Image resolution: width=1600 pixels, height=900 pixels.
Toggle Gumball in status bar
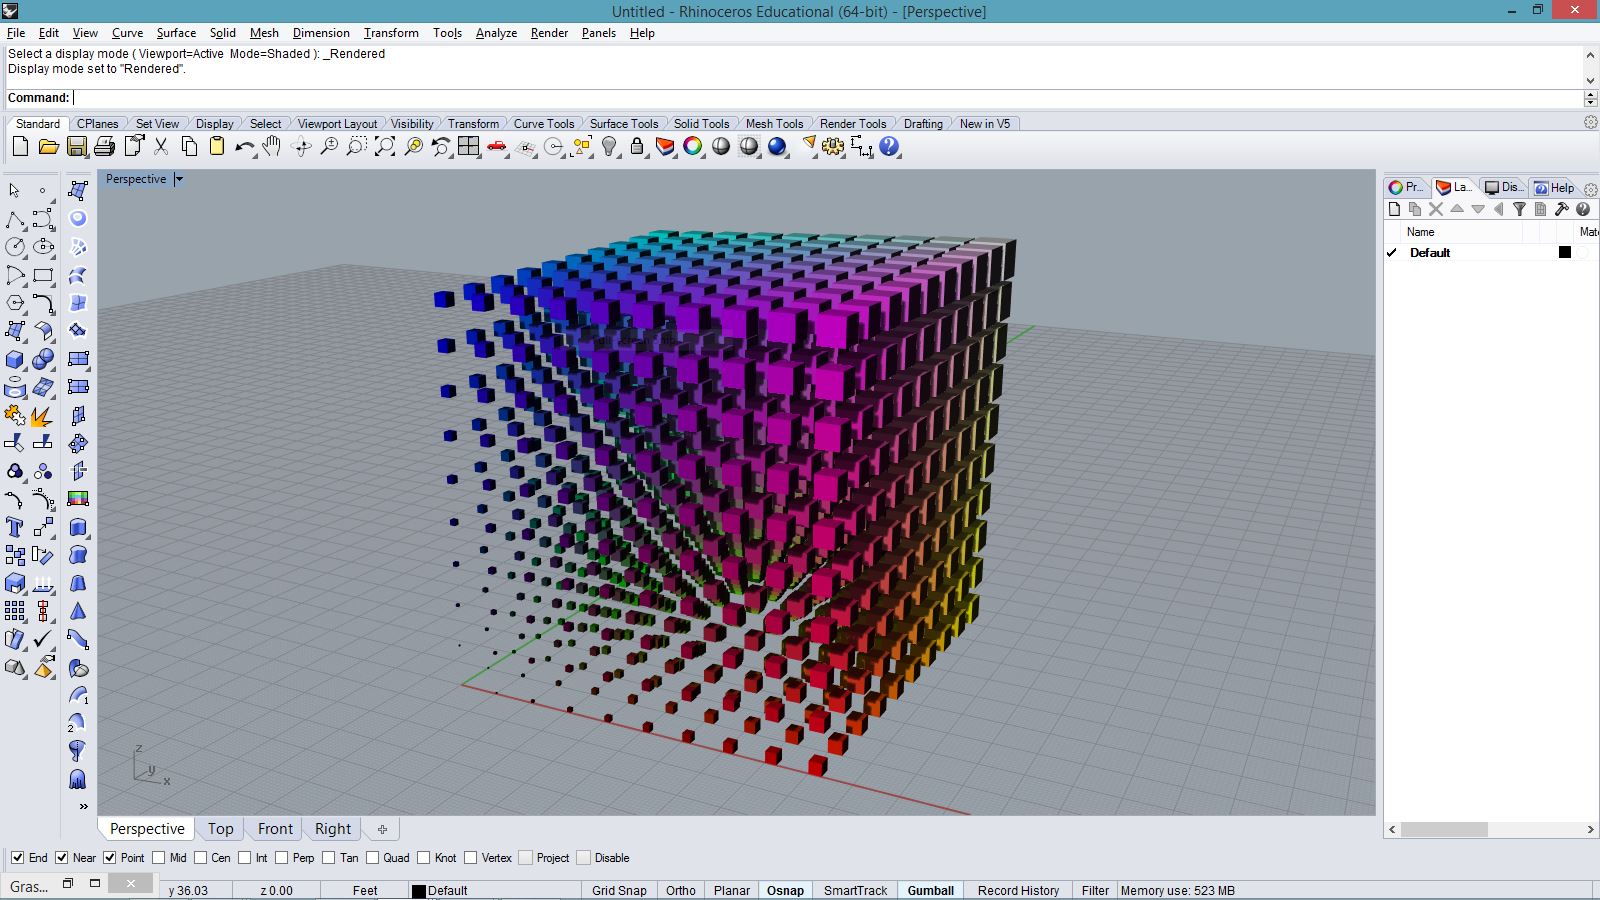point(930,890)
